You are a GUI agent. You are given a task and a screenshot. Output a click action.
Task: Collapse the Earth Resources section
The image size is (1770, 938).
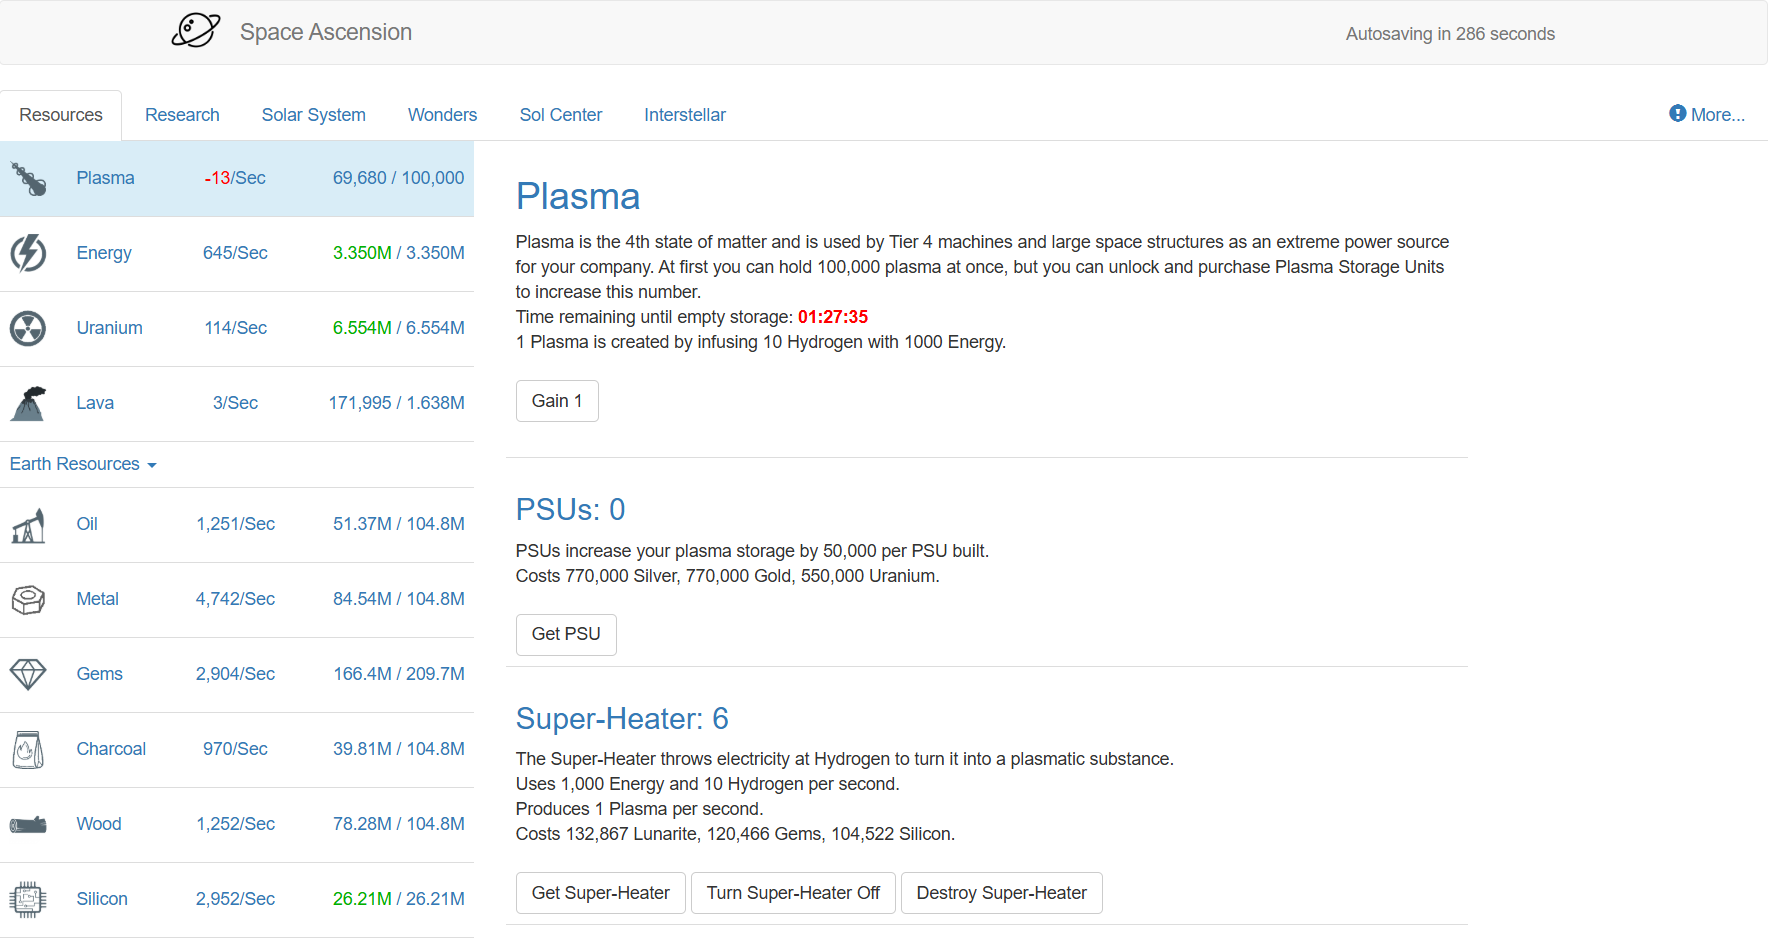click(x=83, y=464)
